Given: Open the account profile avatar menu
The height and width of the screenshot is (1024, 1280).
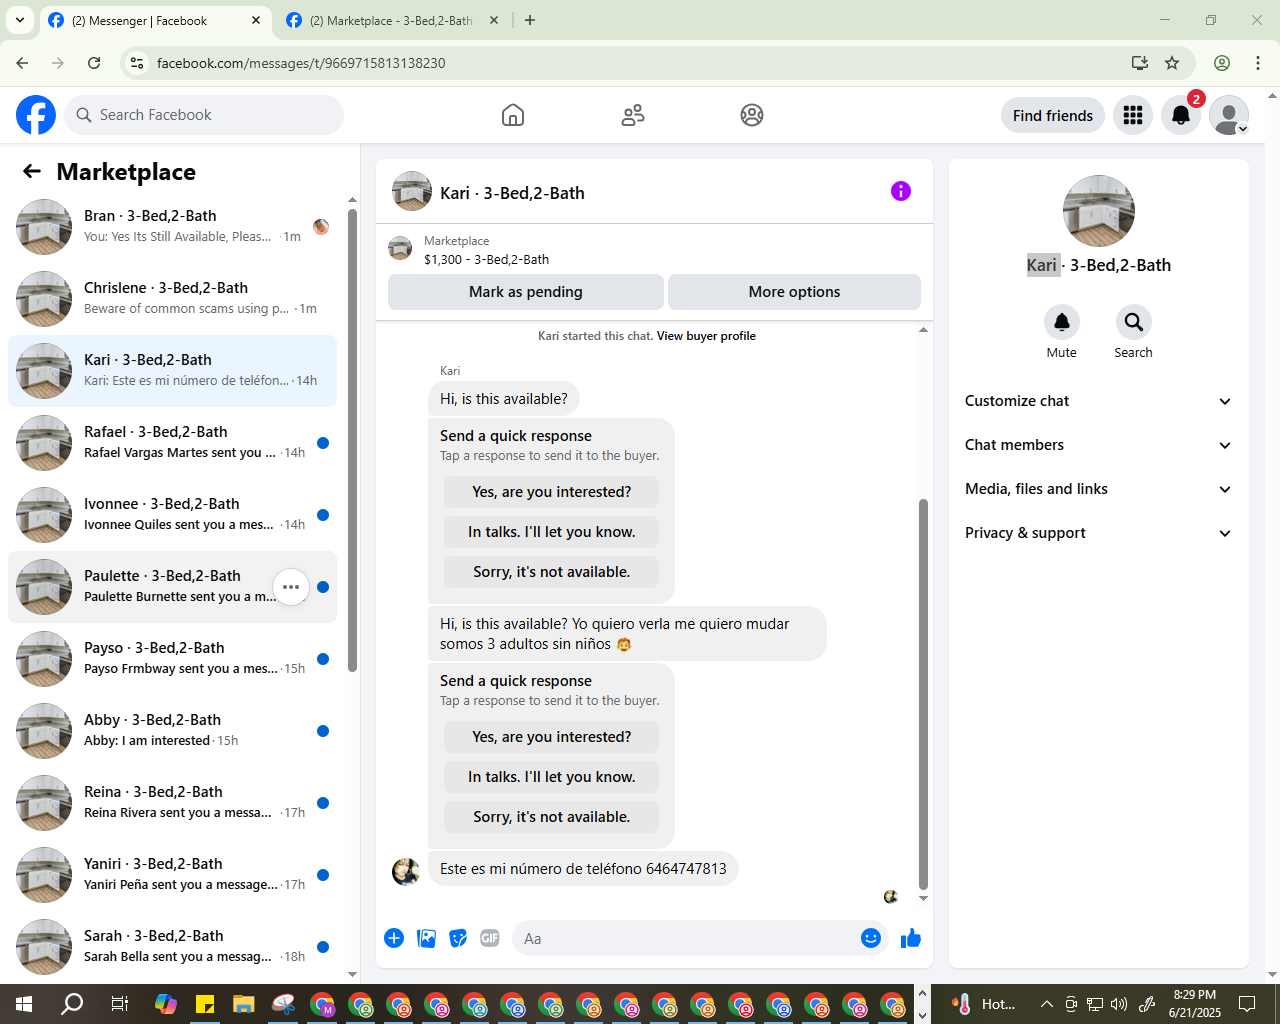Looking at the screenshot, I should pos(1229,115).
